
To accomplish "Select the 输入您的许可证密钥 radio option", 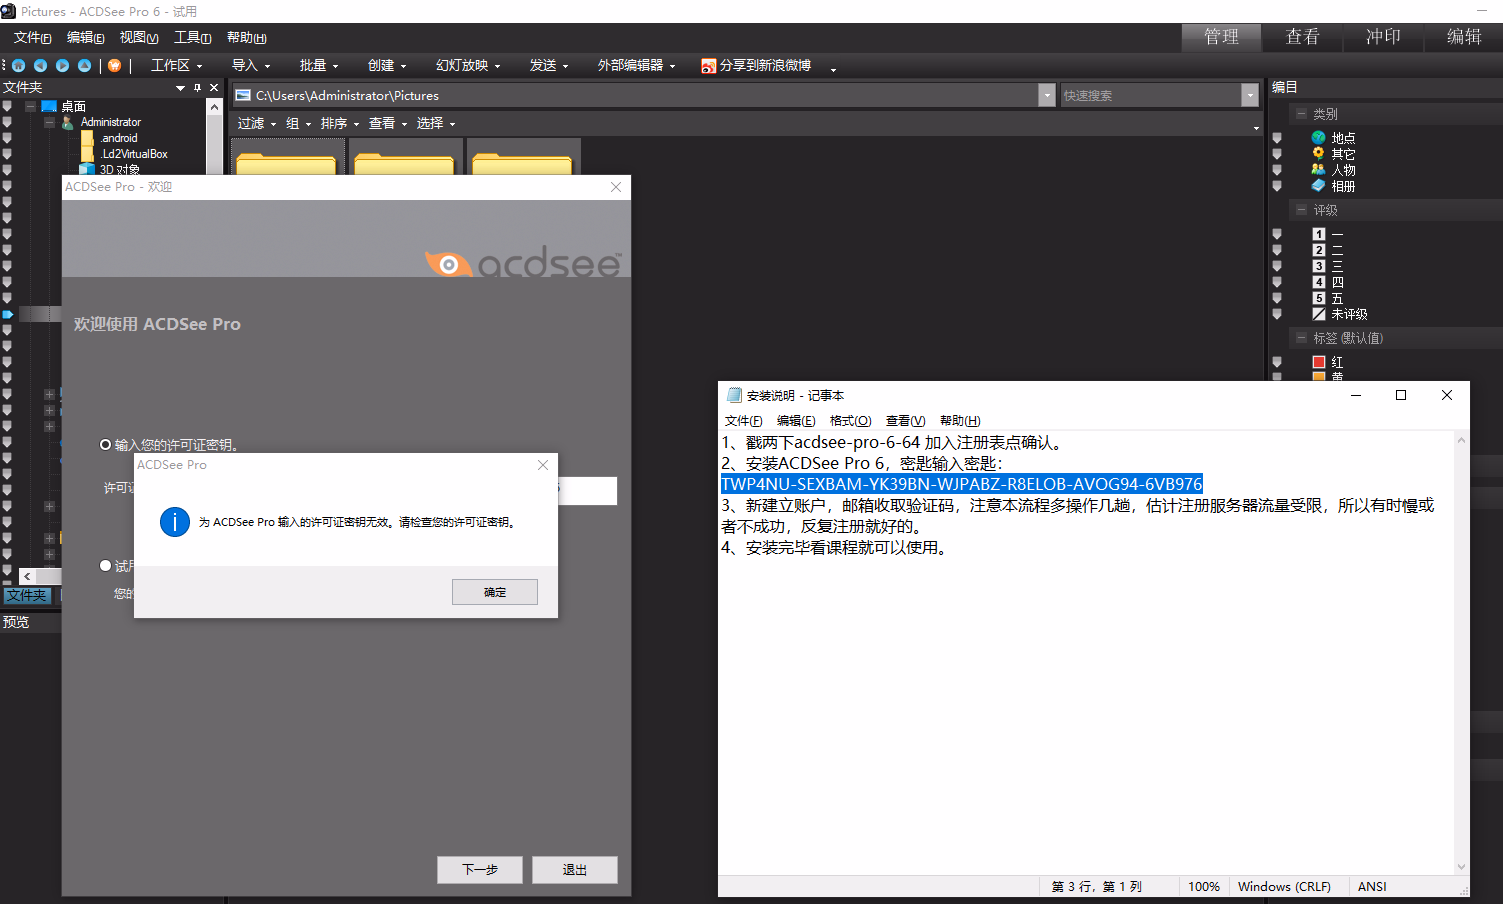I will pyautogui.click(x=106, y=445).
